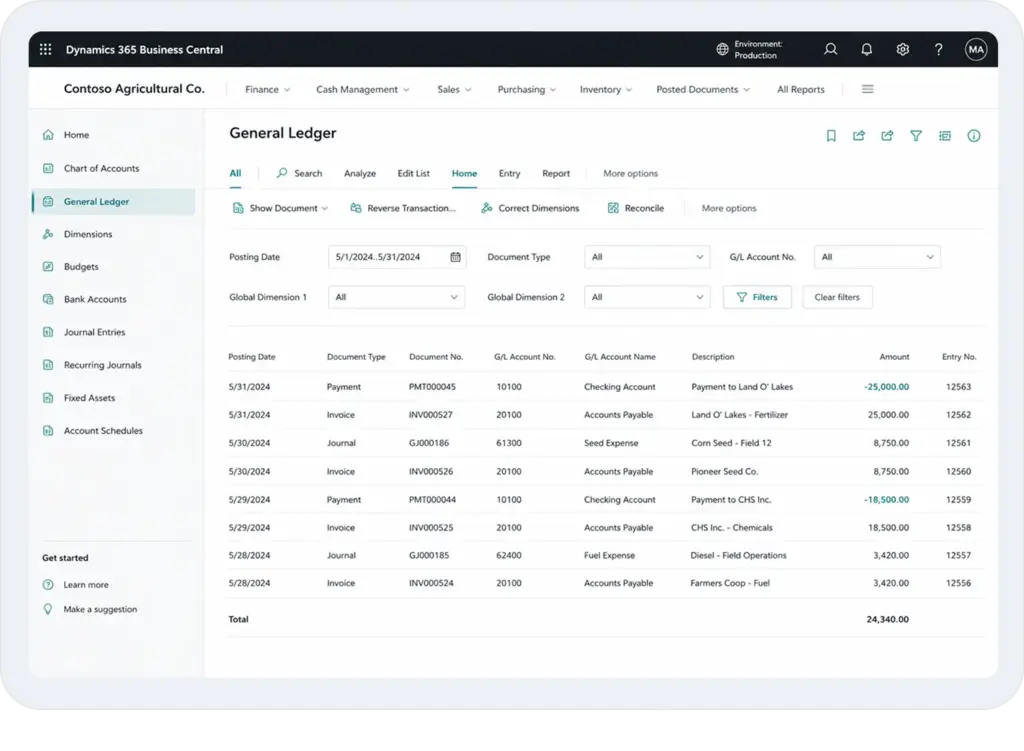Open notifications bell icon
Viewport: 1024px width, 751px height.
pyautogui.click(x=867, y=50)
